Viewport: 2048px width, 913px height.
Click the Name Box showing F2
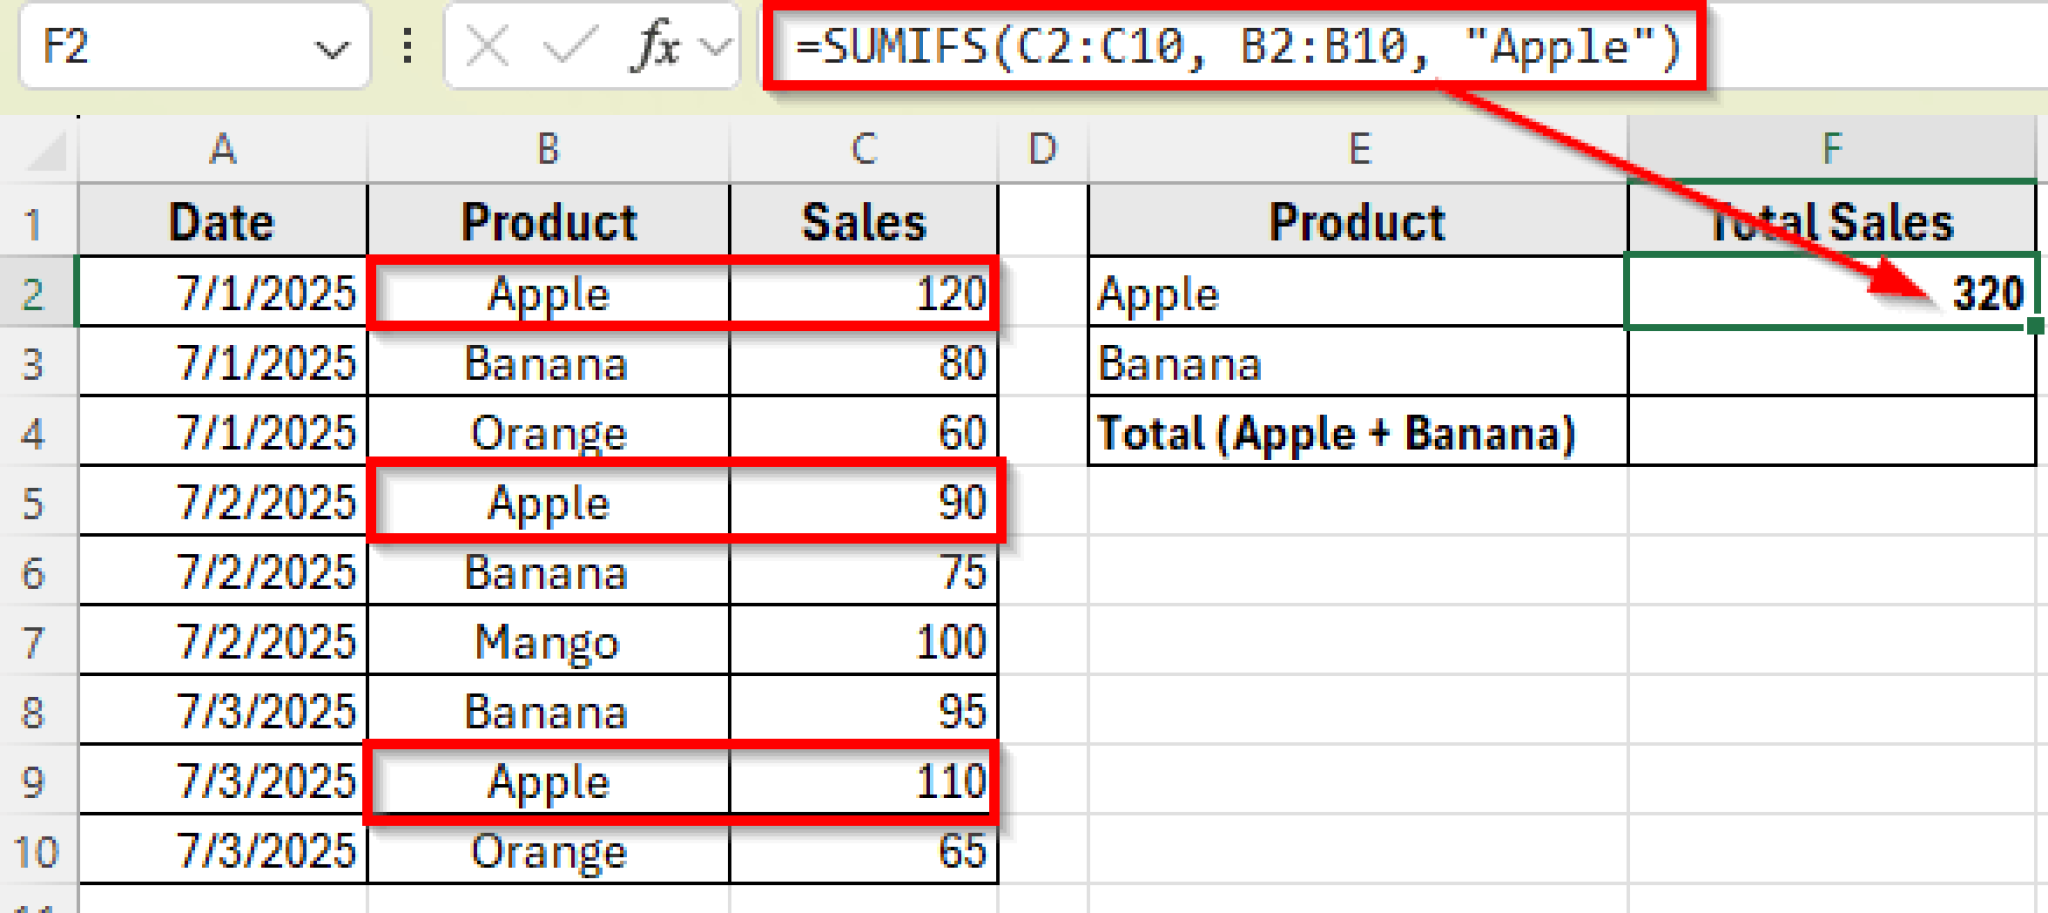tap(160, 47)
